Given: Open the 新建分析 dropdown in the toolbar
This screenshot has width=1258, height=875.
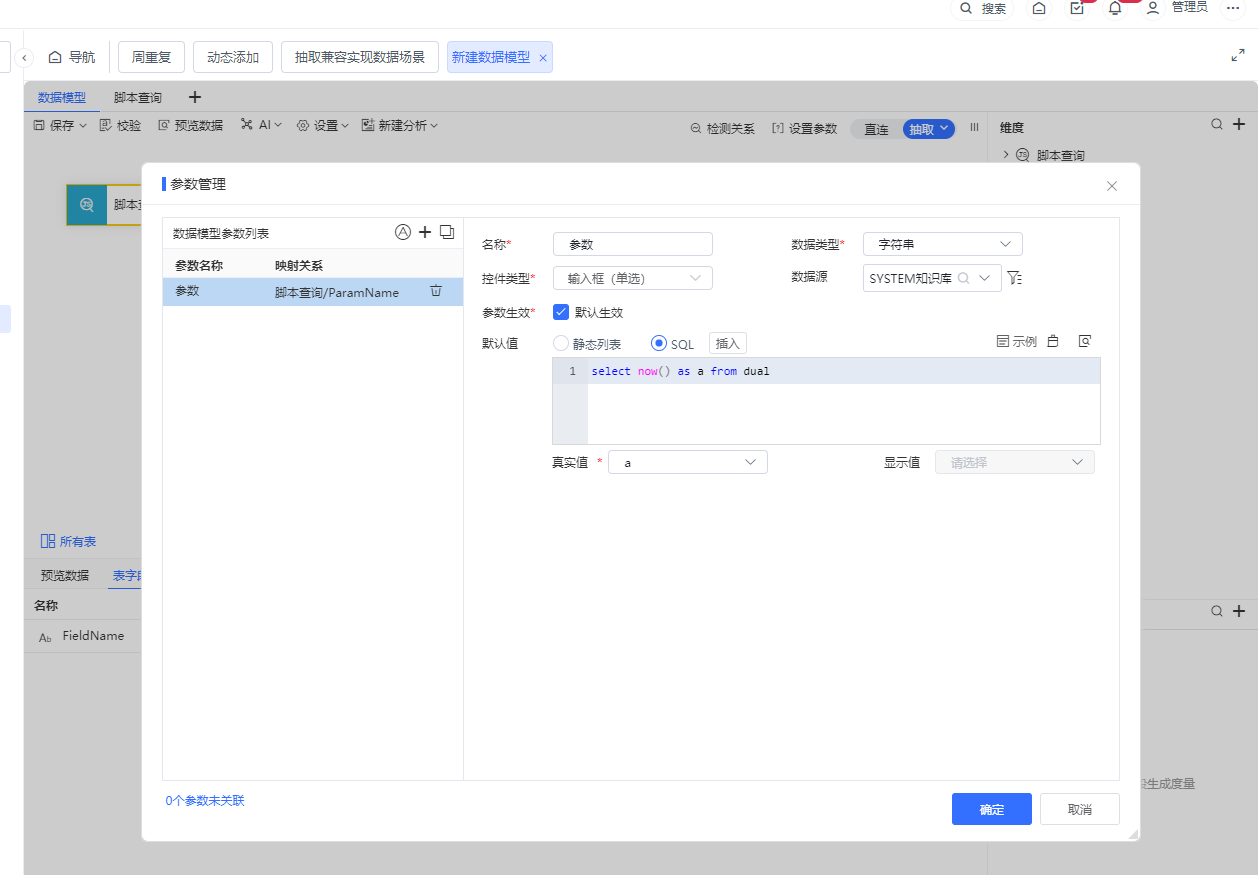Looking at the screenshot, I should pyautogui.click(x=400, y=126).
